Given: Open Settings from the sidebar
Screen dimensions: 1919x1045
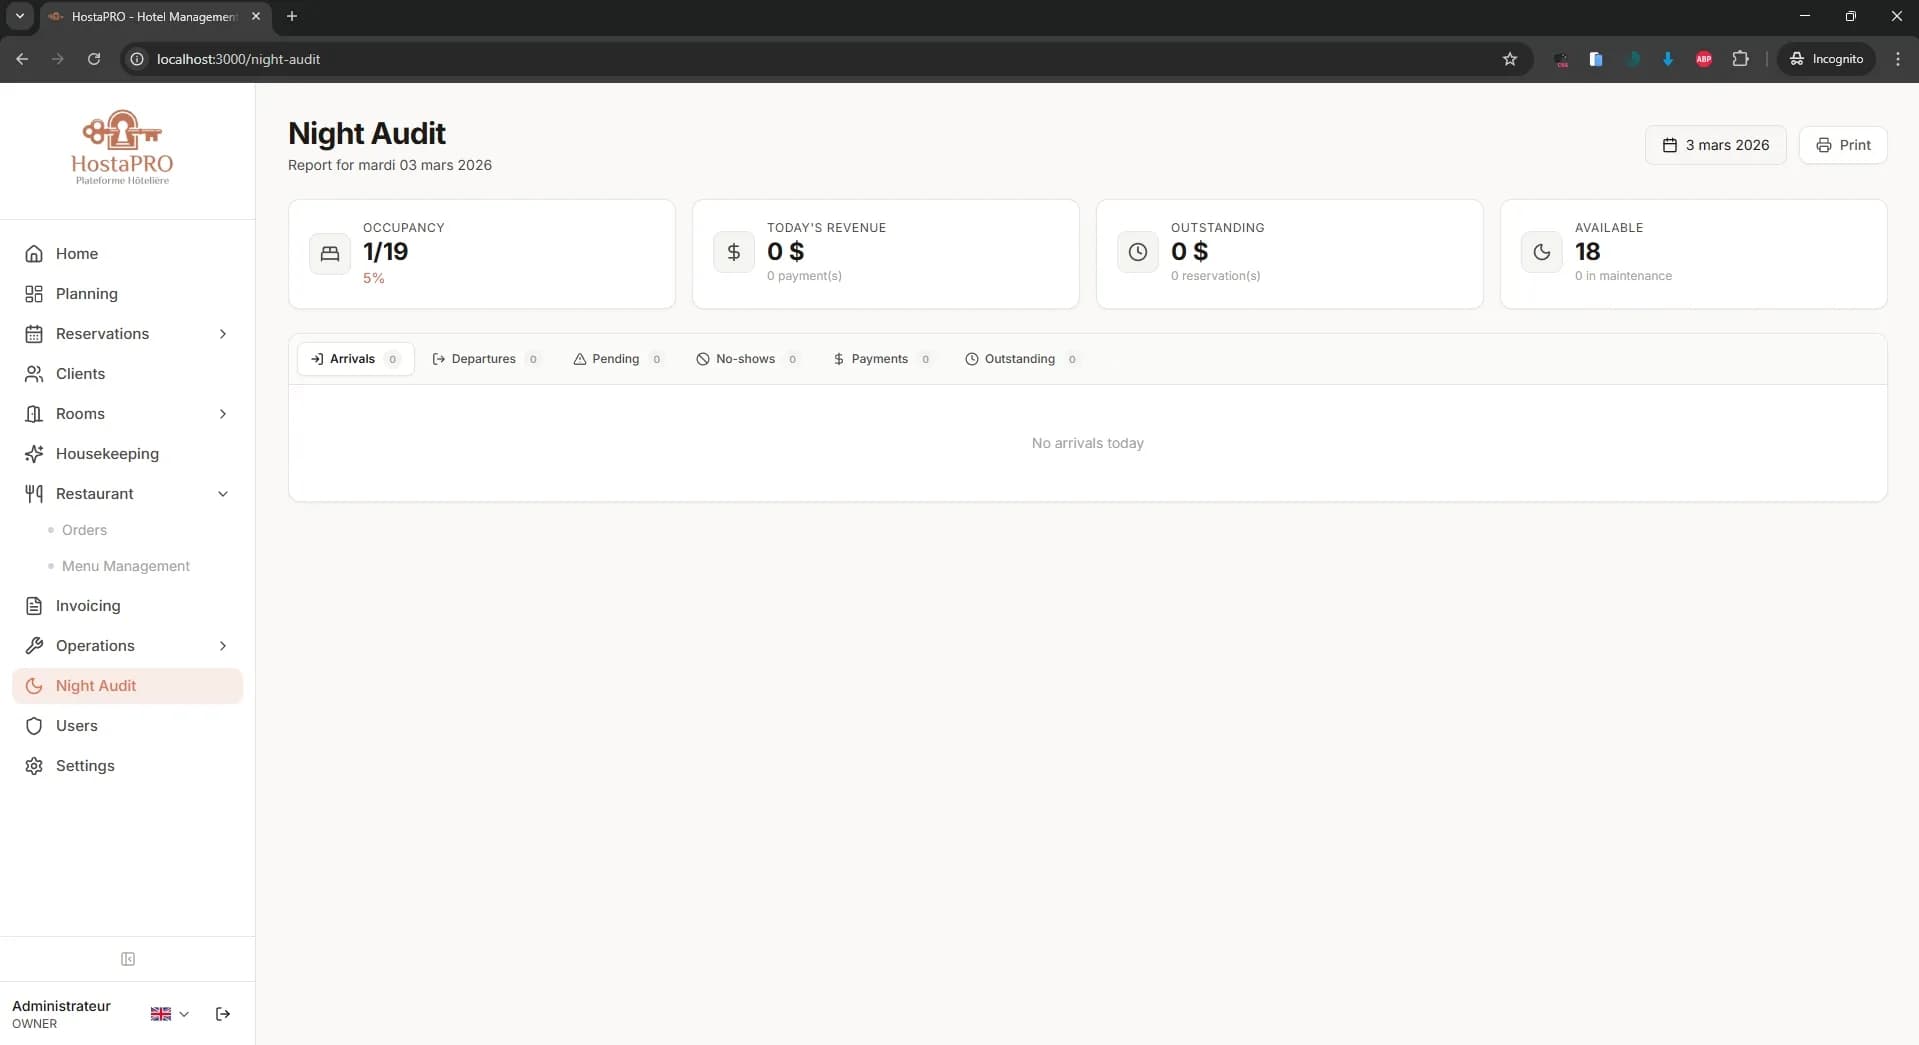Looking at the screenshot, I should (85, 766).
